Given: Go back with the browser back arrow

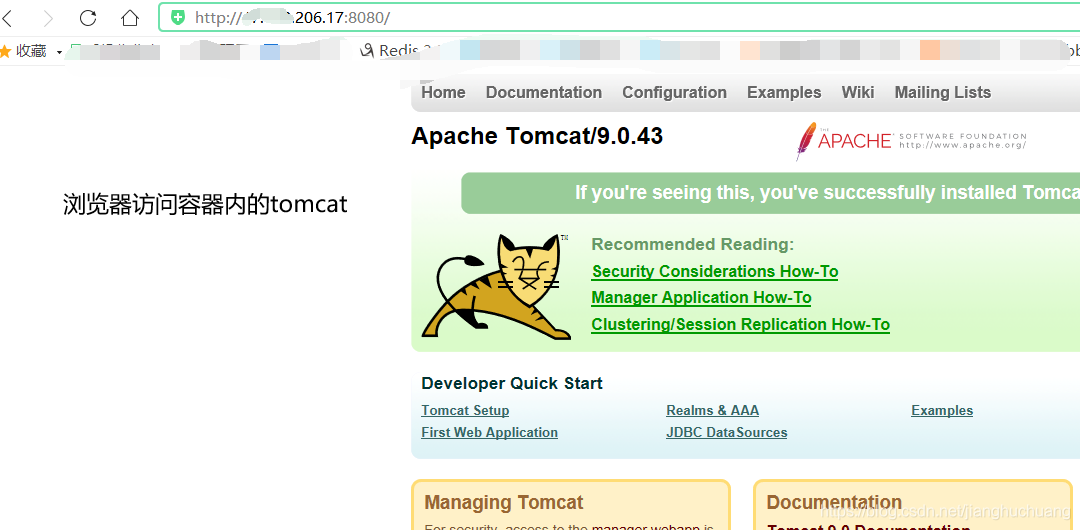Looking at the screenshot, I should [x=8, y=18].
